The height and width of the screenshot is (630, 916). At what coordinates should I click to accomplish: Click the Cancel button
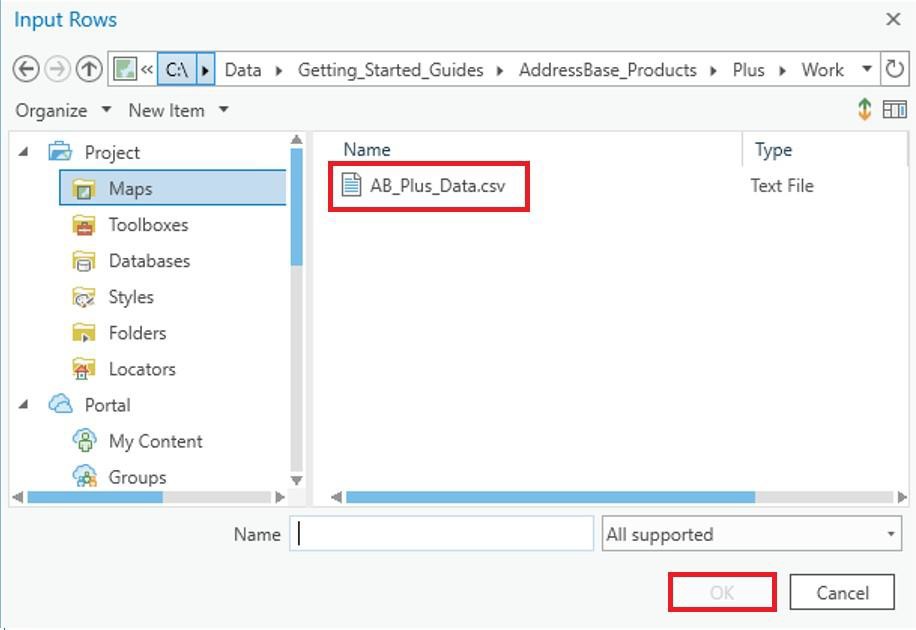coord(843,592)
